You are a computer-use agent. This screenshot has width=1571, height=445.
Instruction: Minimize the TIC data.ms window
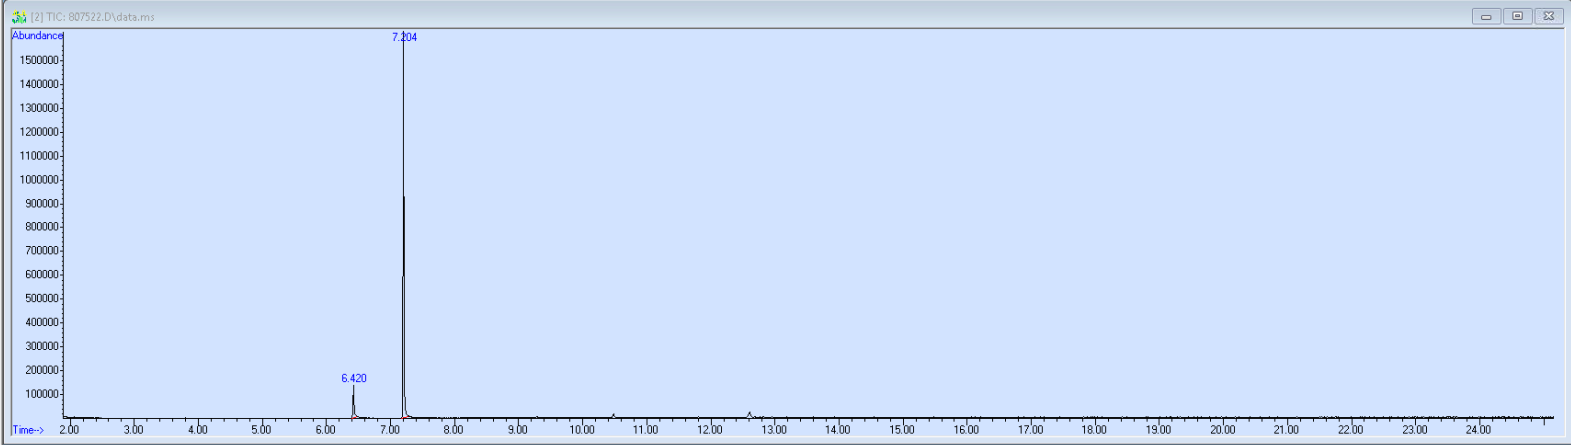coord(1486,16)
